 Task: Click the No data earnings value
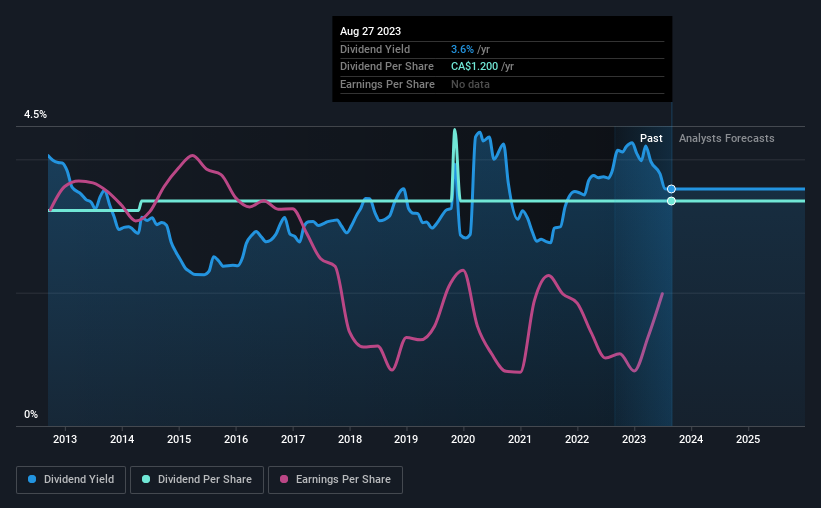pos(470,84)
